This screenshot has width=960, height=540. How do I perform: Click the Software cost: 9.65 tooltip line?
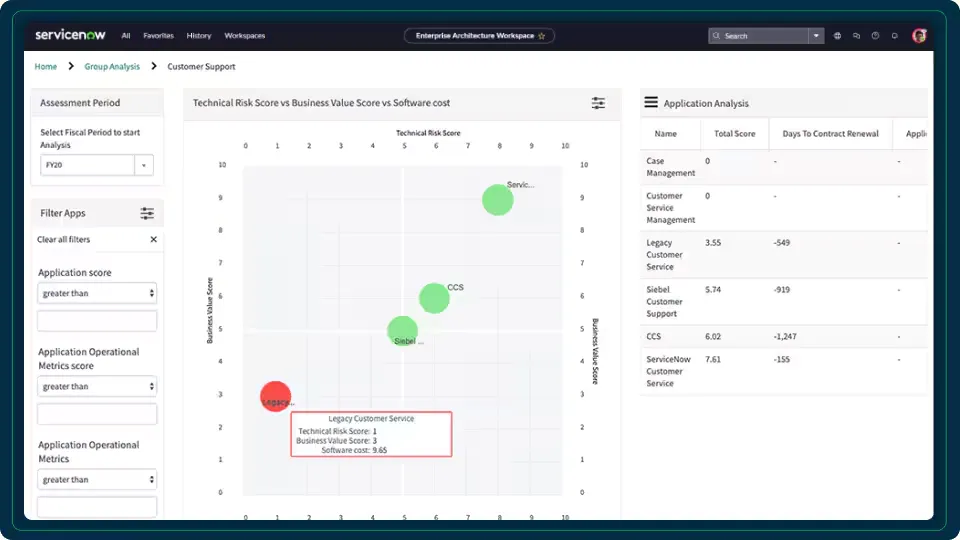[x=354, y=450]
